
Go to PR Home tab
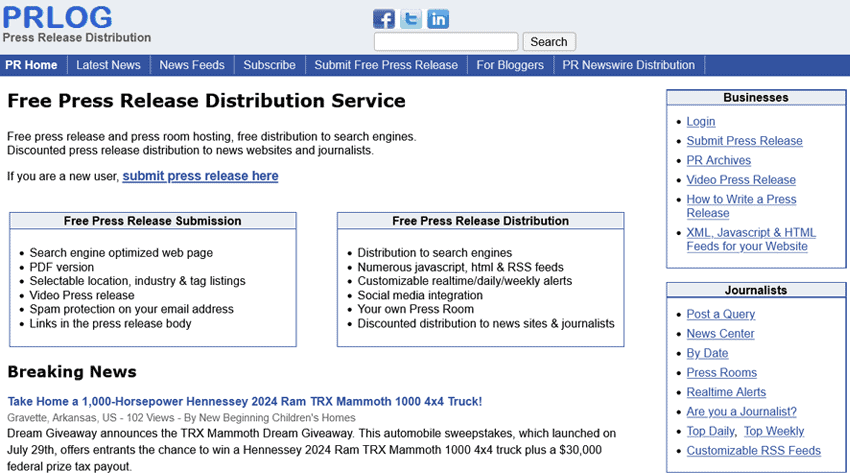31,65
